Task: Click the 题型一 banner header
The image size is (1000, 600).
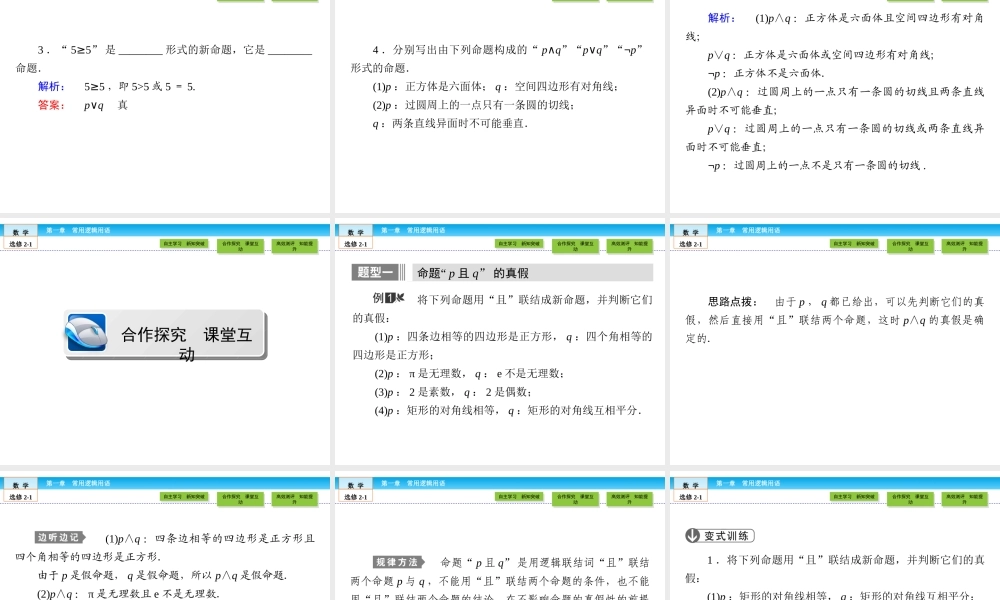Action: [x=374, y=271]
